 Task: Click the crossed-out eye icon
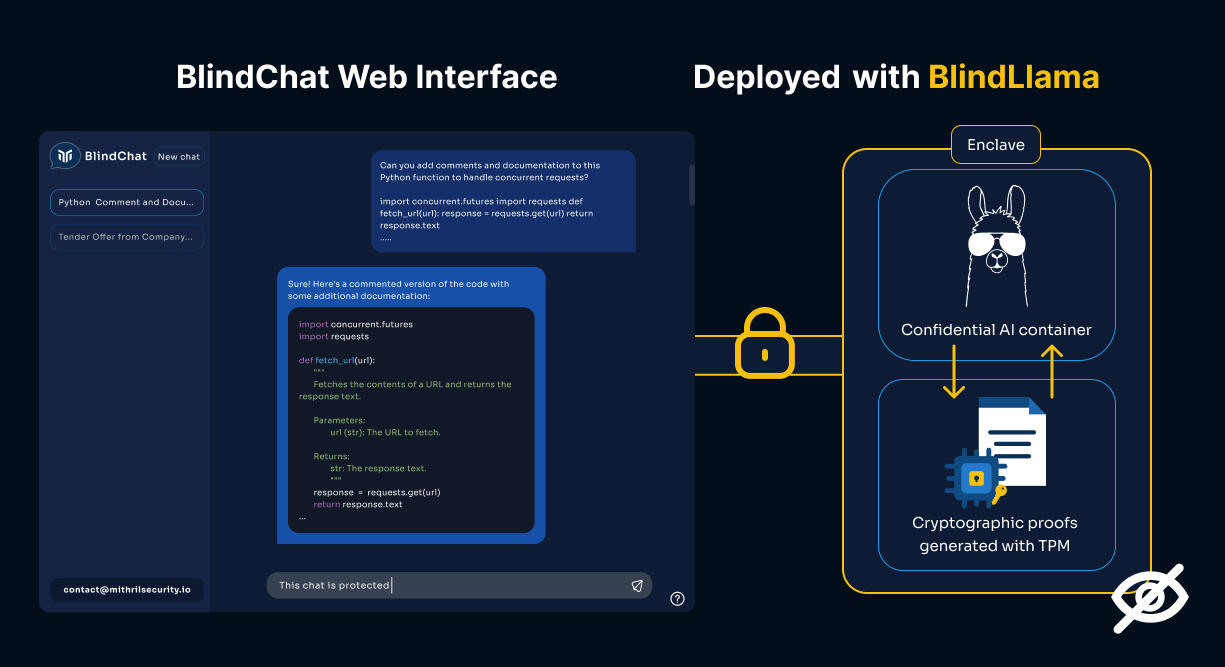click(x=1151, y=598)
